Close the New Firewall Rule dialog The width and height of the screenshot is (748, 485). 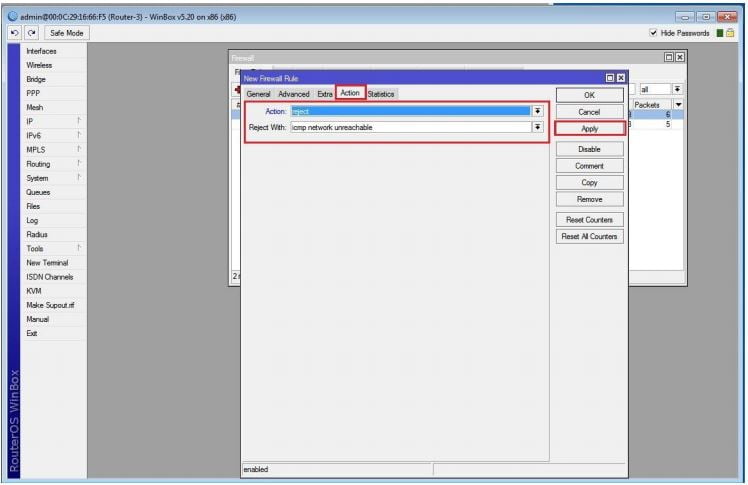click(x=621, y=78)
